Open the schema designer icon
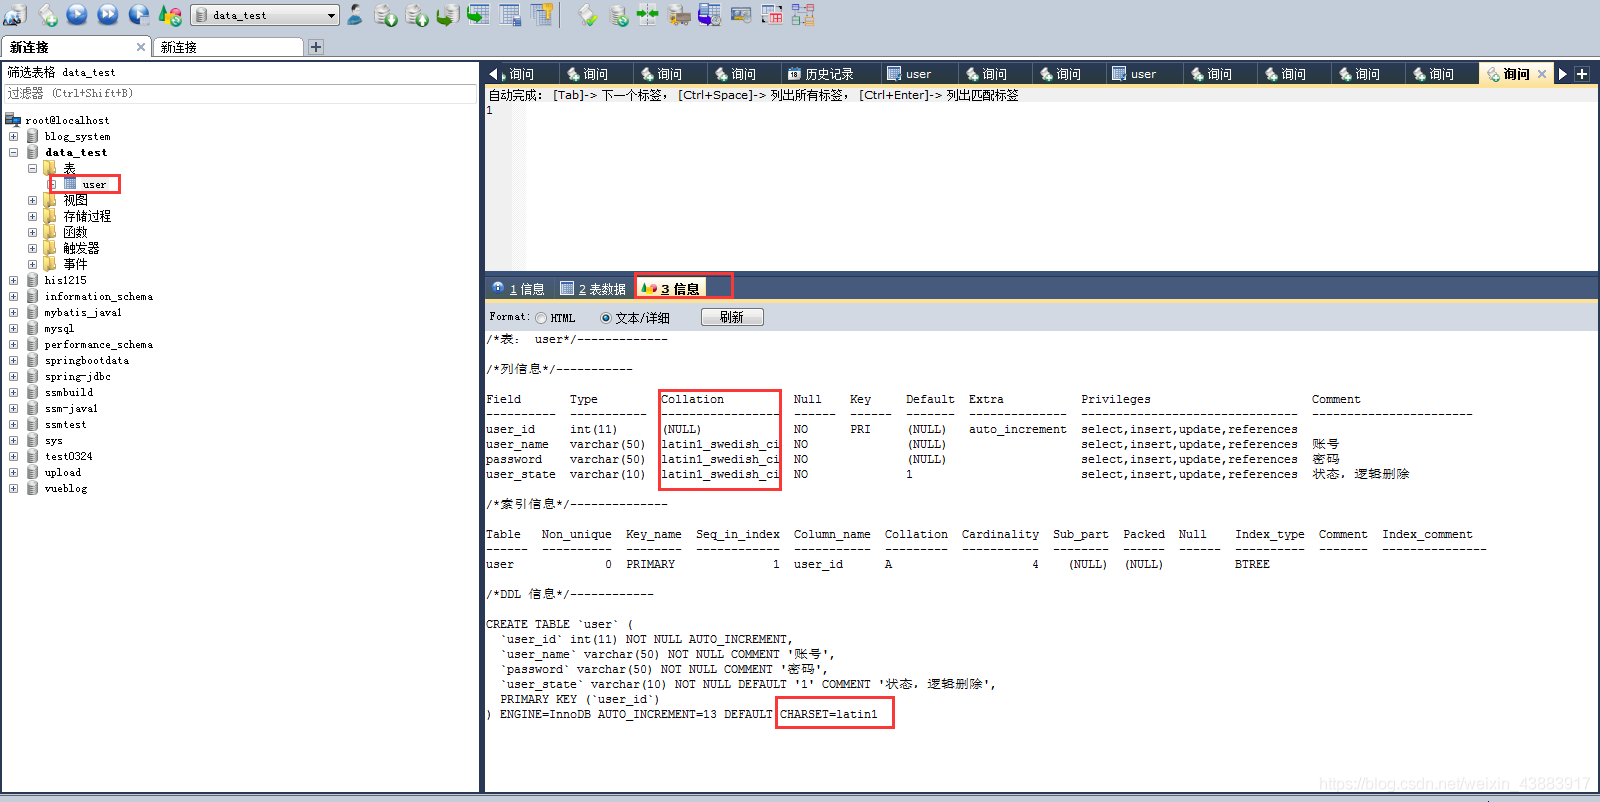Viewport: 1600px width, 802px height. click(x=803, y=15)
